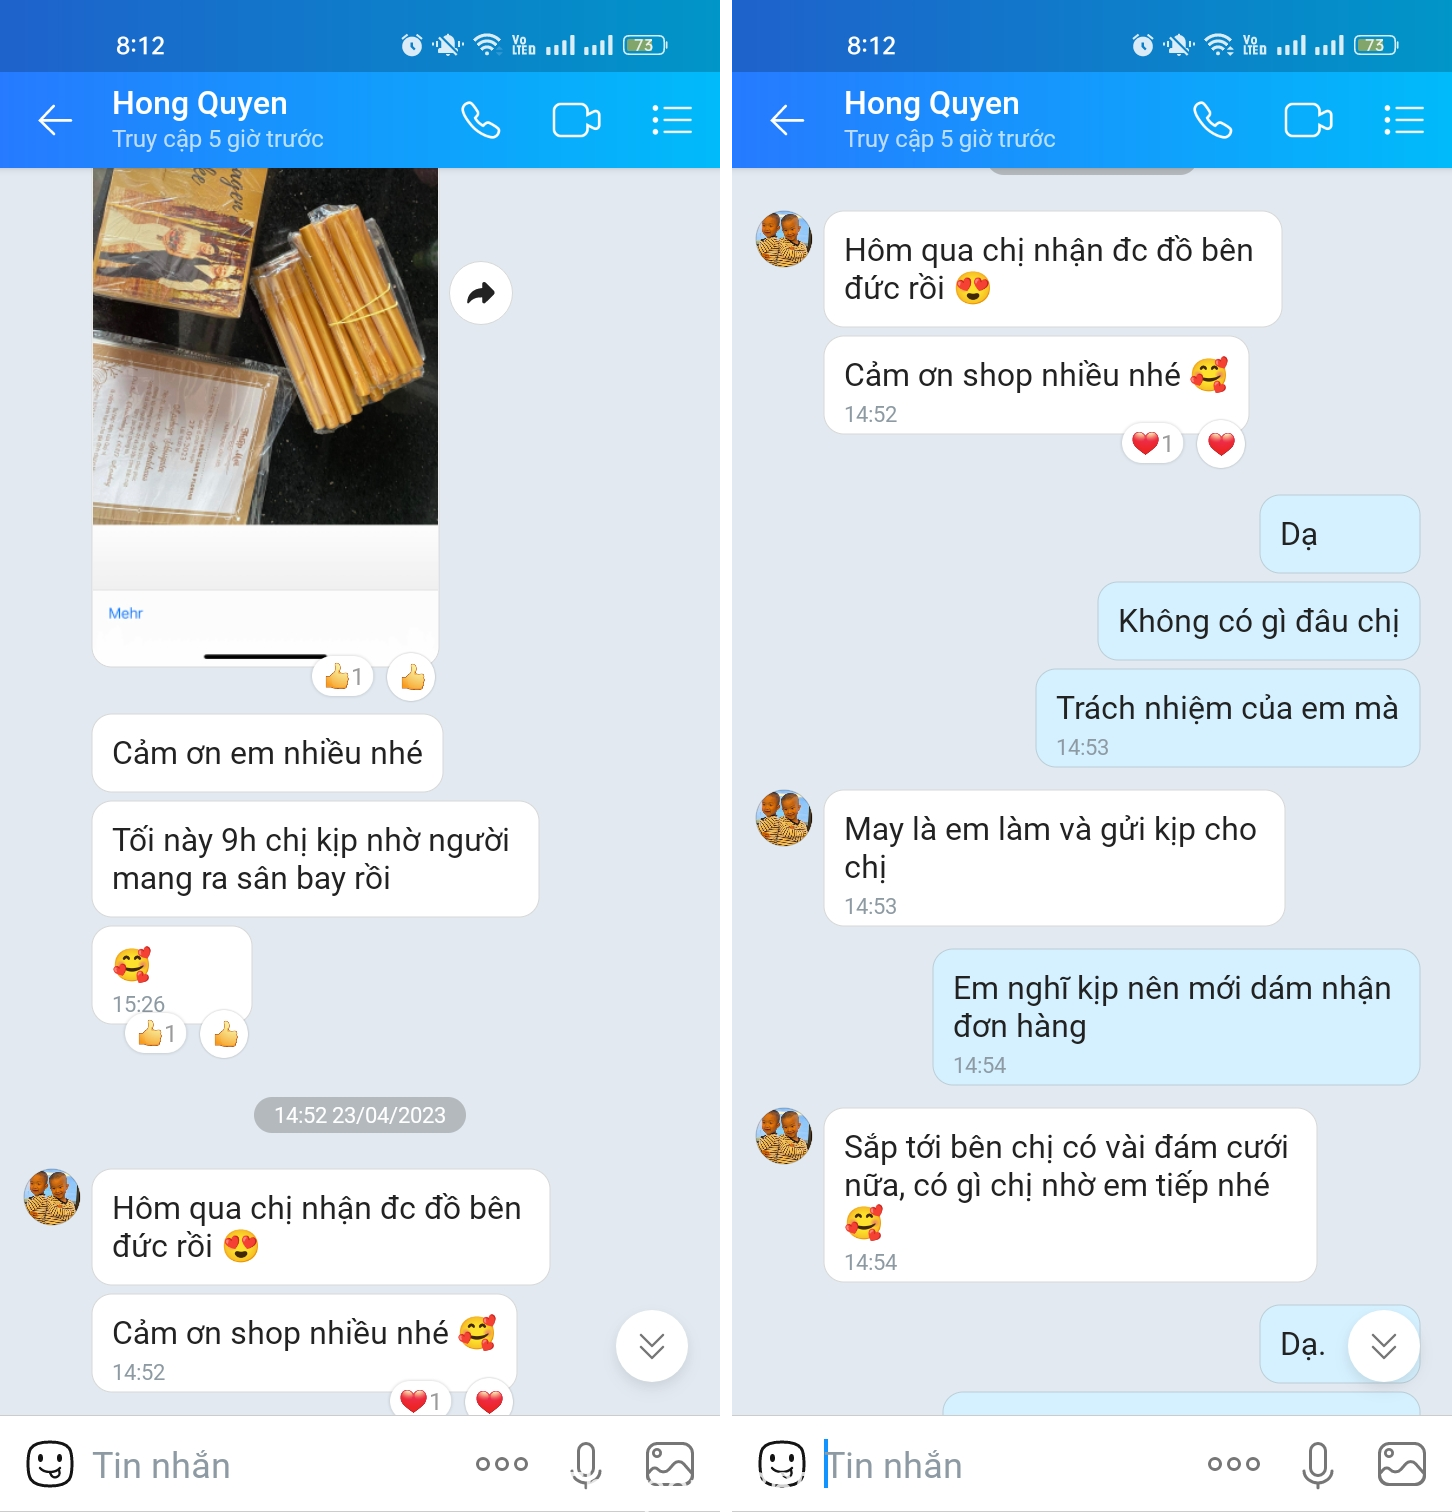
Task: Open the list menu in right chat header
Action: coord(1404,121)
